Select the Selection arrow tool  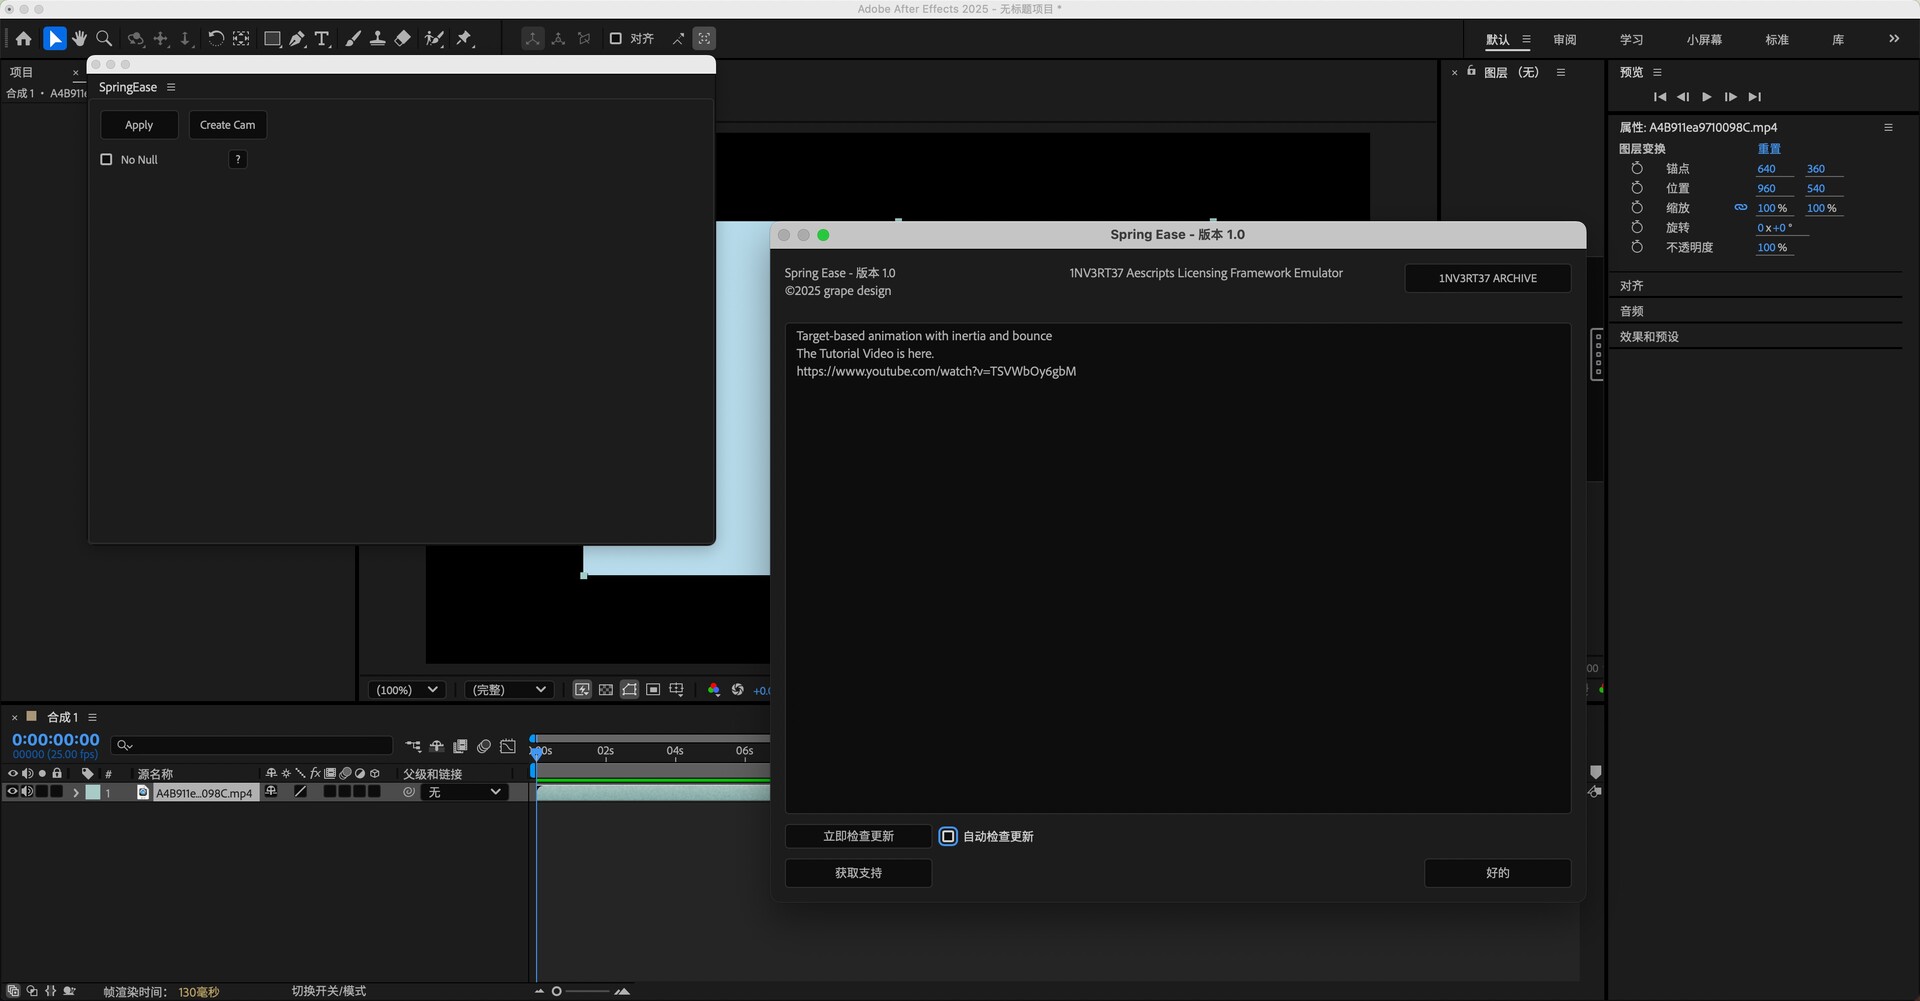click(x=54, y=39)
